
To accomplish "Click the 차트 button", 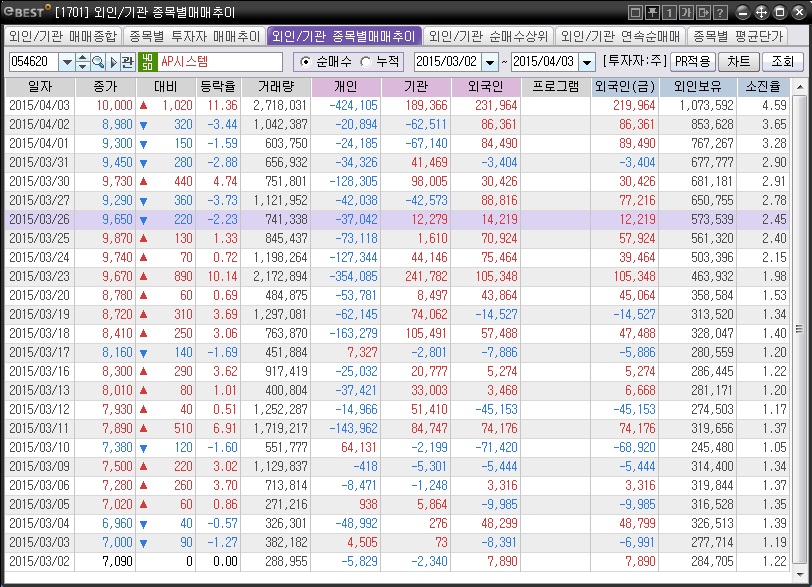I will 738,62.
